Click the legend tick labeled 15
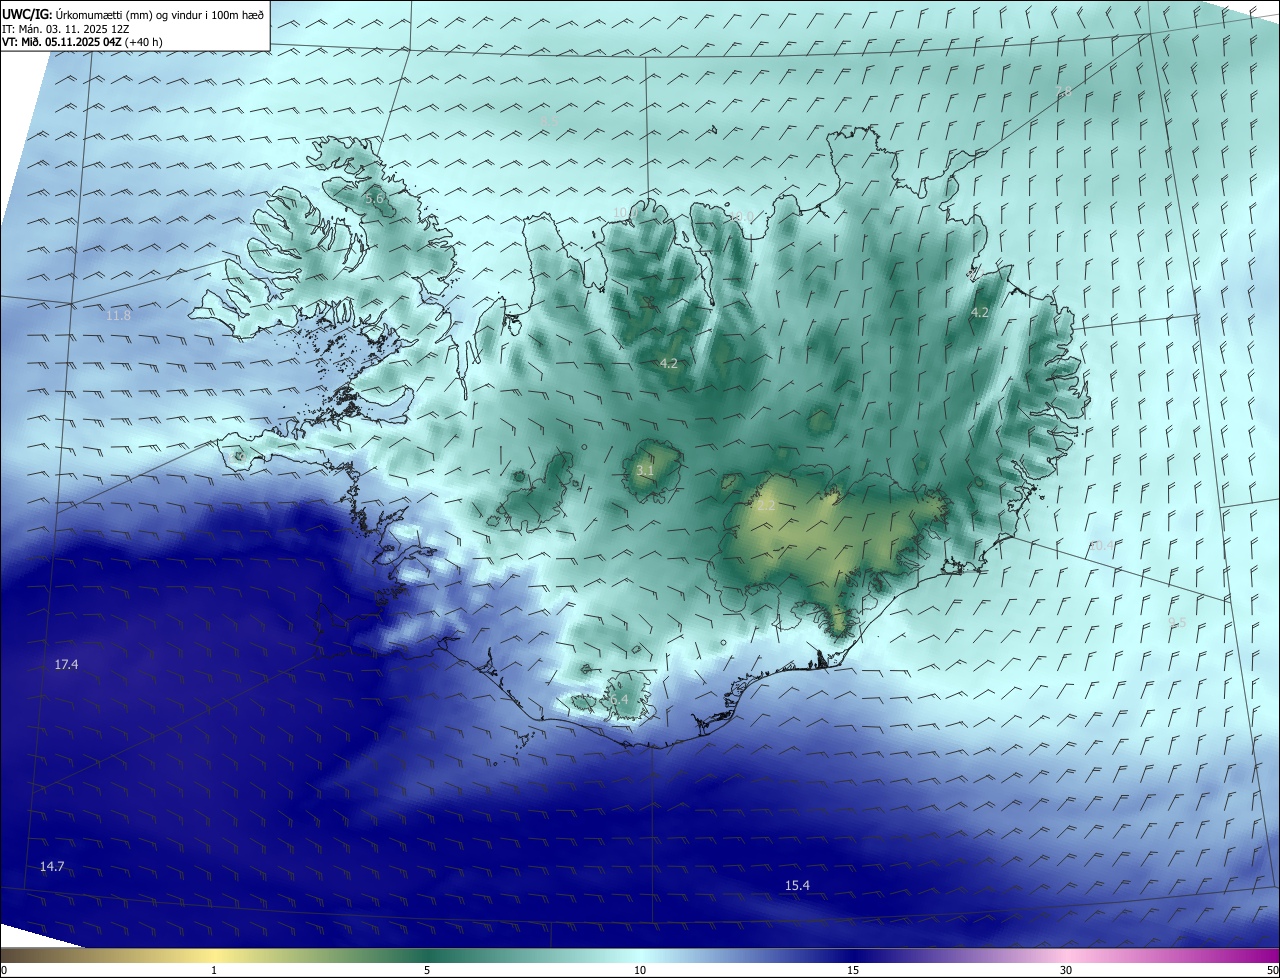The image size is (1280, 978). coord(853,970)
